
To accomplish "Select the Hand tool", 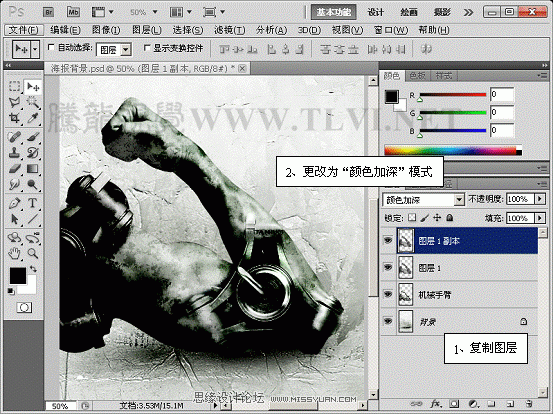I will tap(14, 253).
